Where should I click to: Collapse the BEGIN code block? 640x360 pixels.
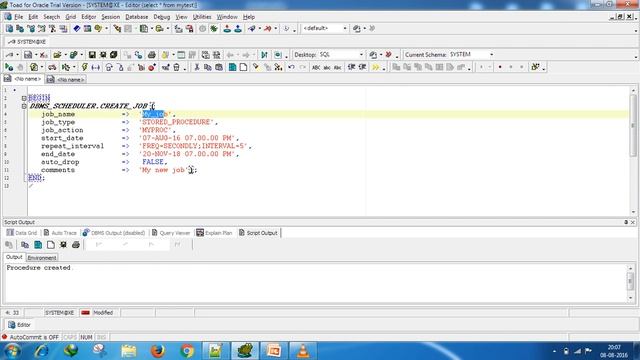pos(24,98)
